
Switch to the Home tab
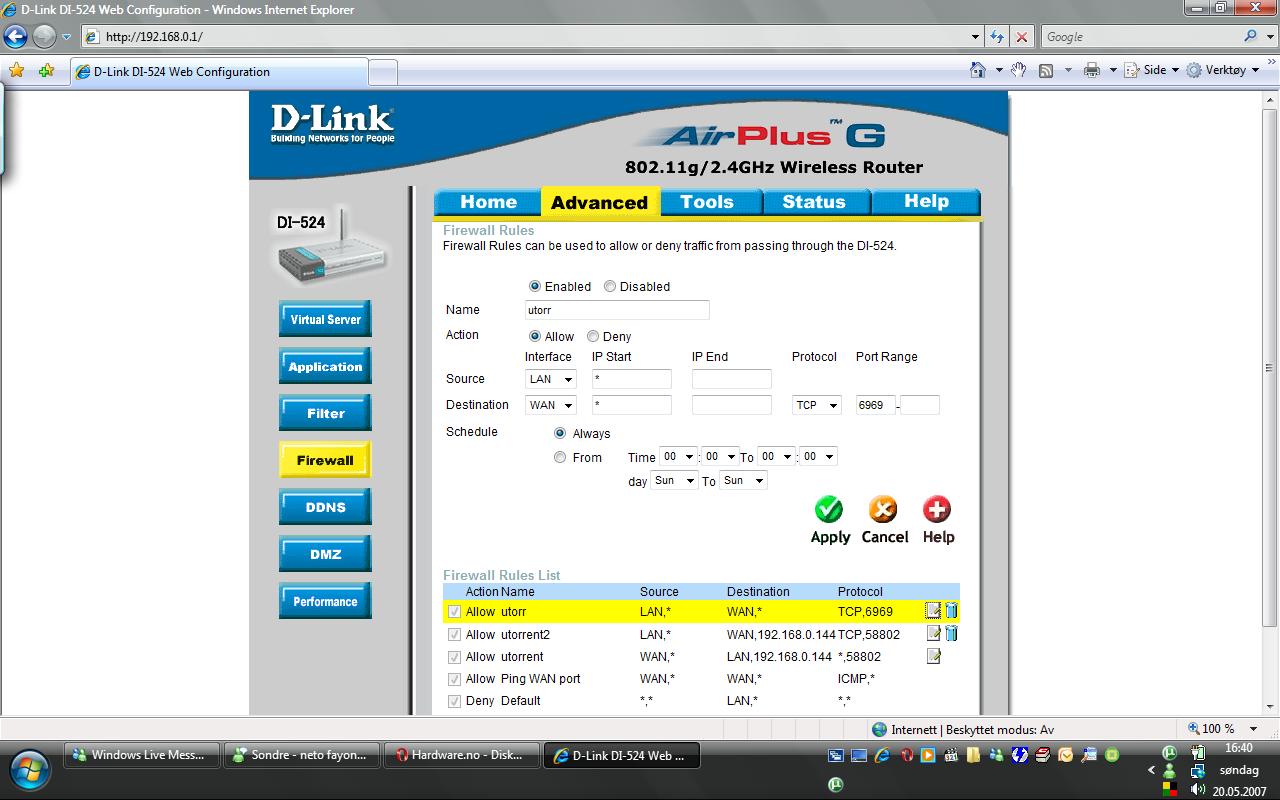(488, 202)
